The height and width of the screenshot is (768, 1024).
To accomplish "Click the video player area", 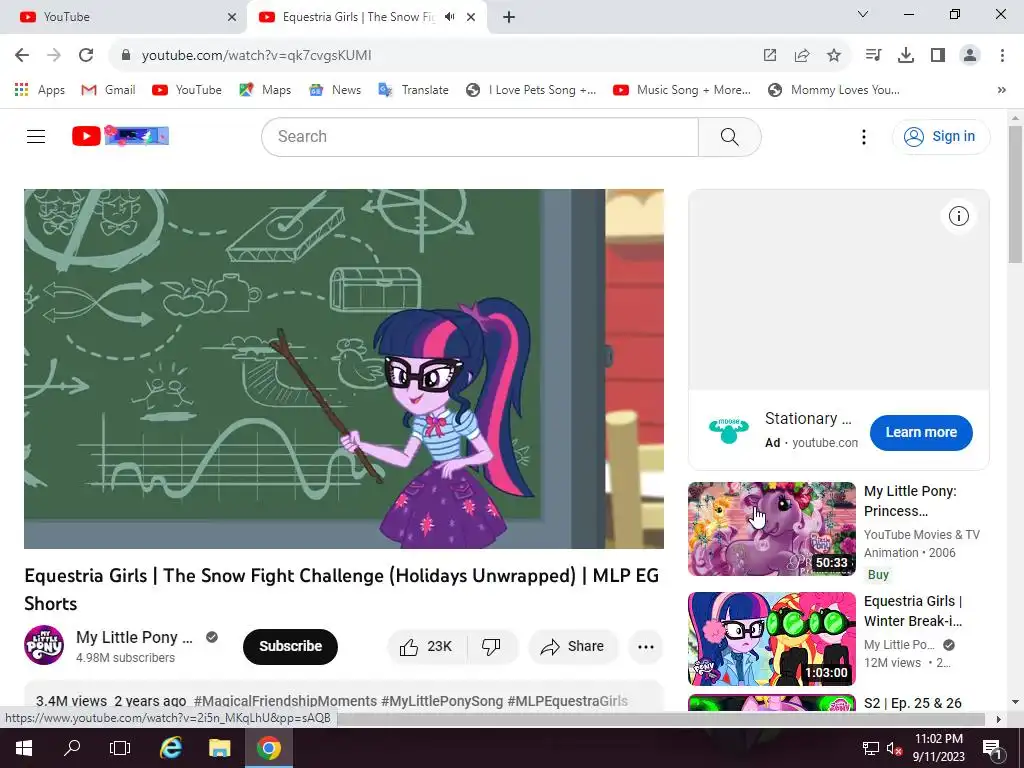I will (x=344, y=369).
